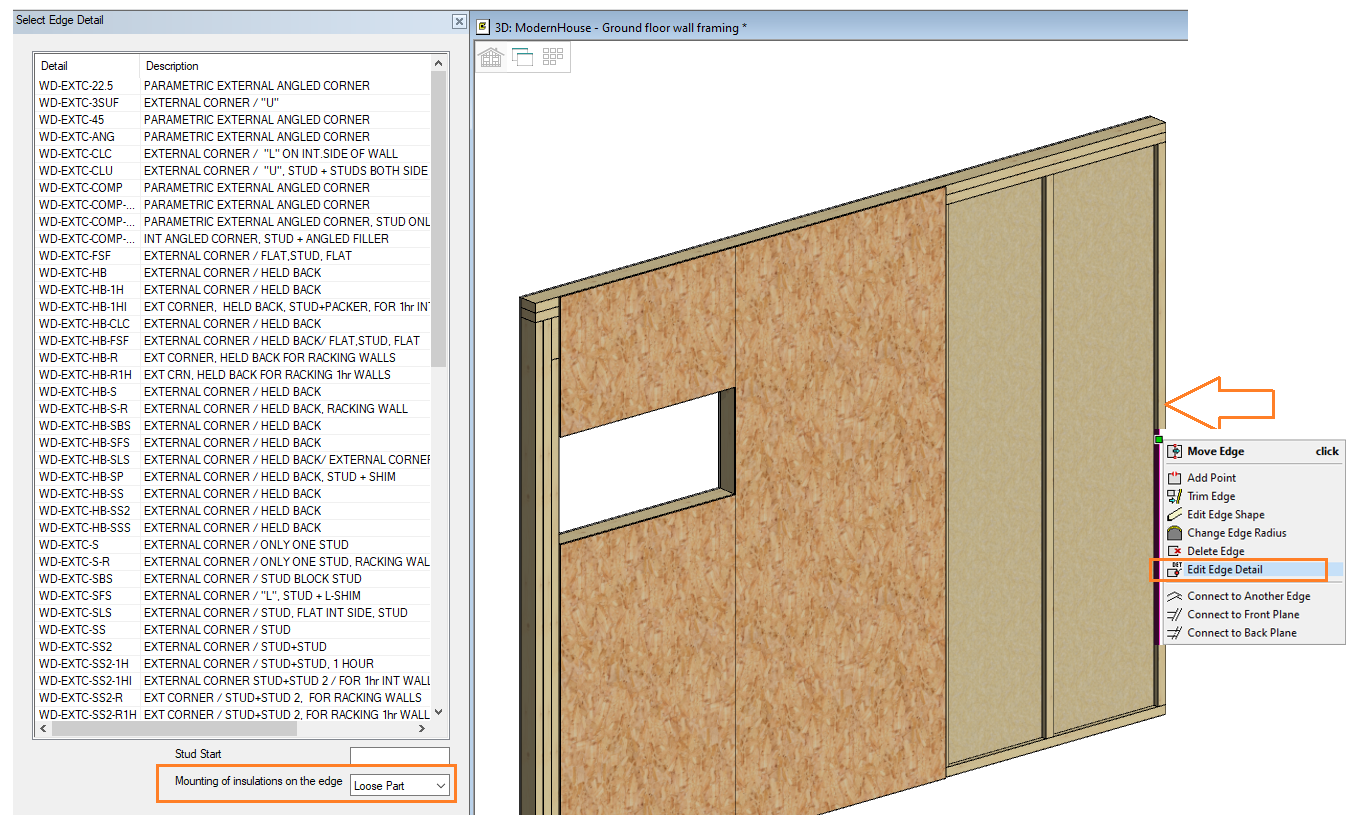Select Connect to Front Plane option
This screenshot has width=1349, height=815.
[1241, 615]
